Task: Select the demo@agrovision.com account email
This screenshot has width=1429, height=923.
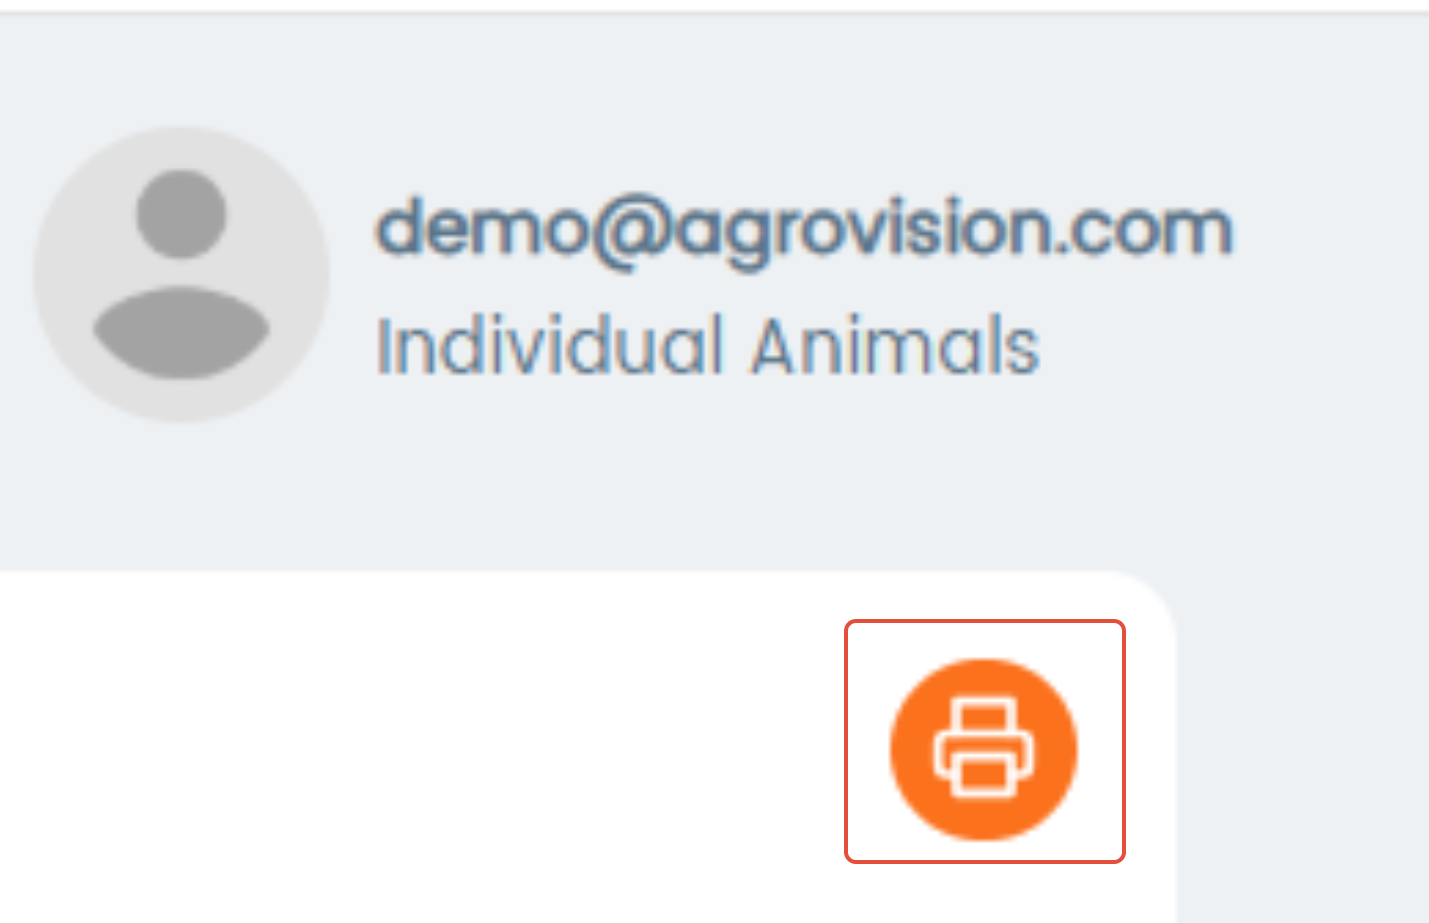Action: (x=804, y=231)
